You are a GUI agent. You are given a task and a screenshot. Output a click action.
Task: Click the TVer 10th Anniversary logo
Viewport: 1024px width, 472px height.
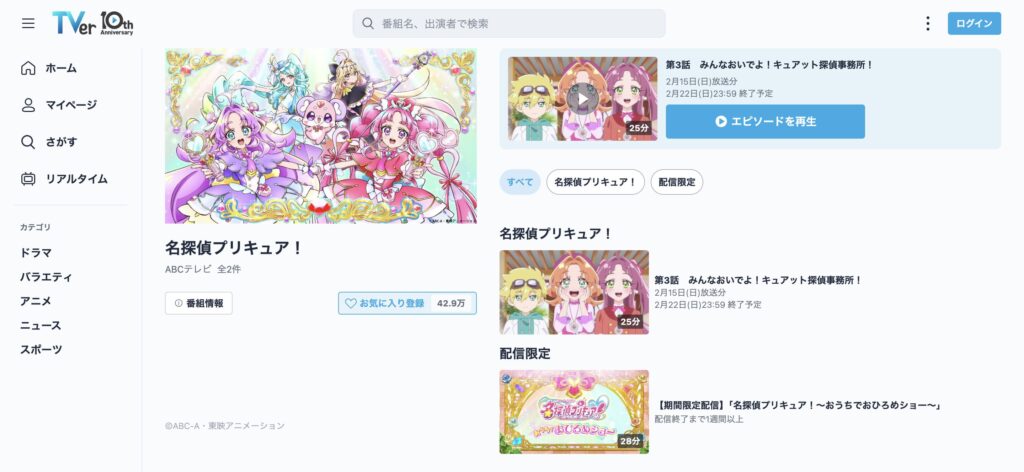click(x=93, y=24)
